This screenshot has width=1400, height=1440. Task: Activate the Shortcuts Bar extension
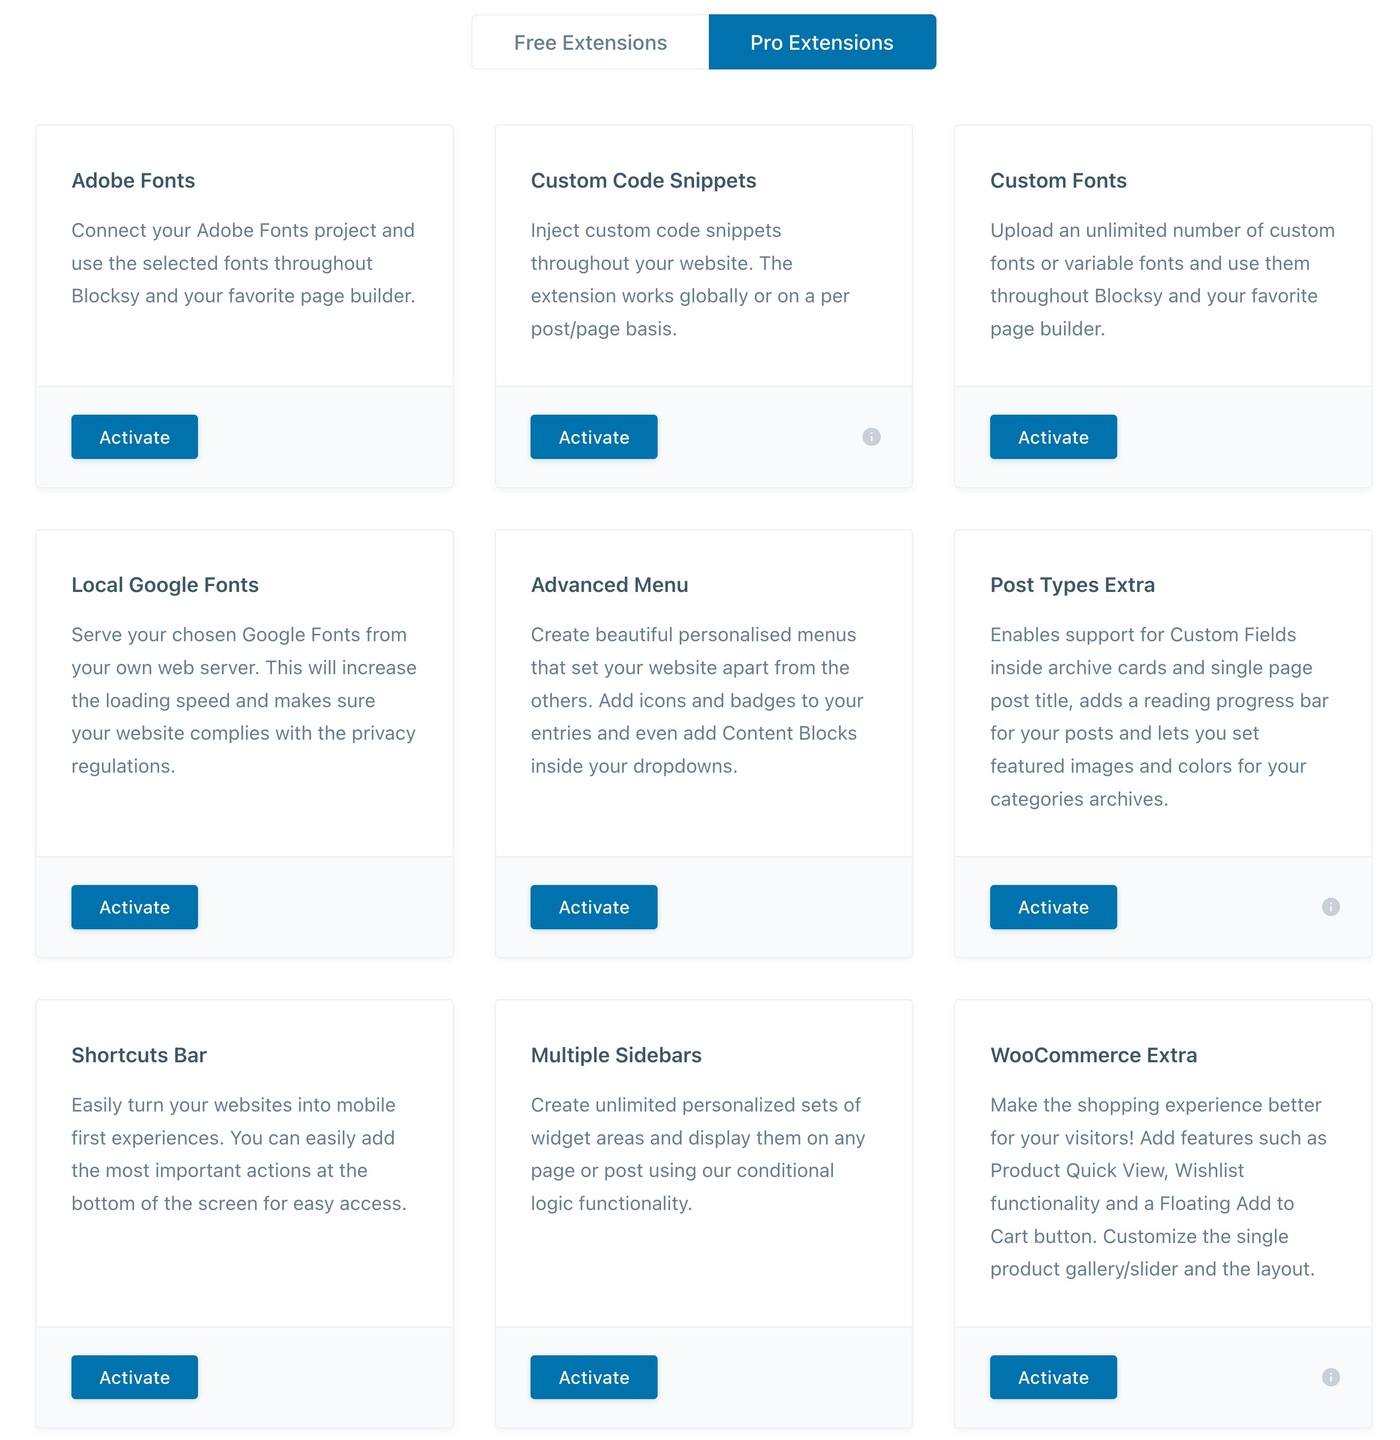click(x=134, y=1377)
